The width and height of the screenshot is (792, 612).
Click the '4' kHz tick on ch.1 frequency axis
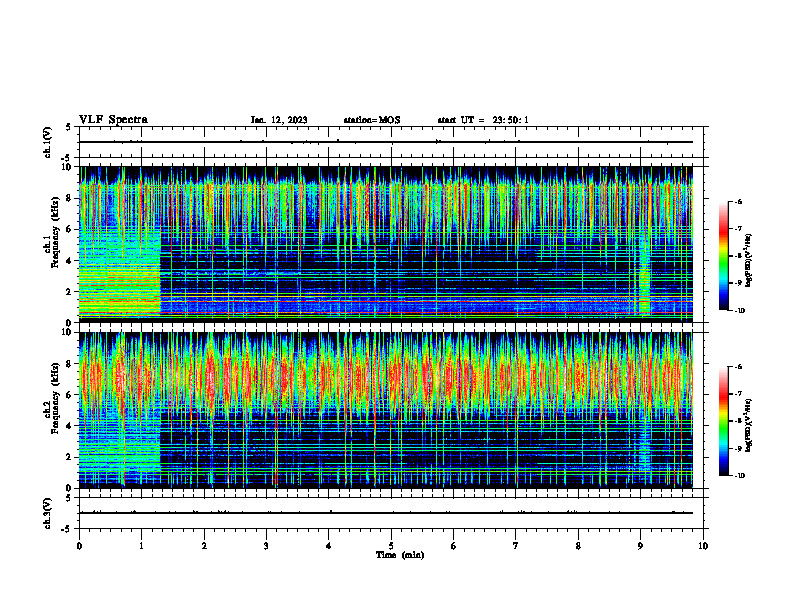coord(70,261)
